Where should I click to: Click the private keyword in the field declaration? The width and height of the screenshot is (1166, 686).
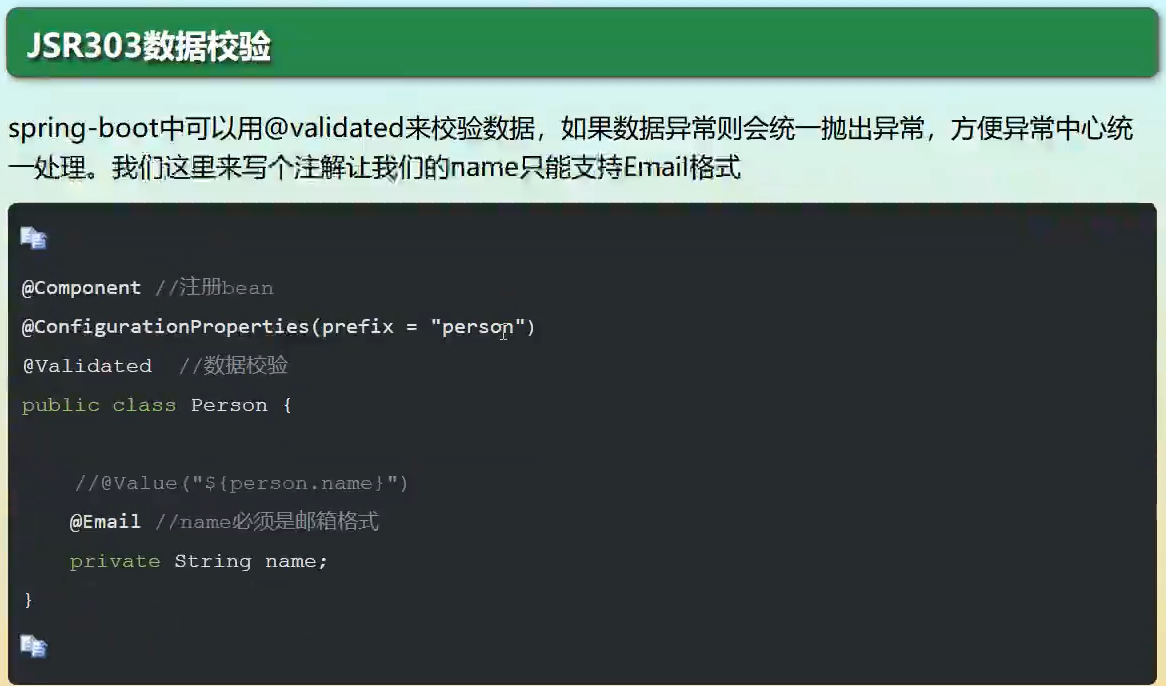coord(115,561)
